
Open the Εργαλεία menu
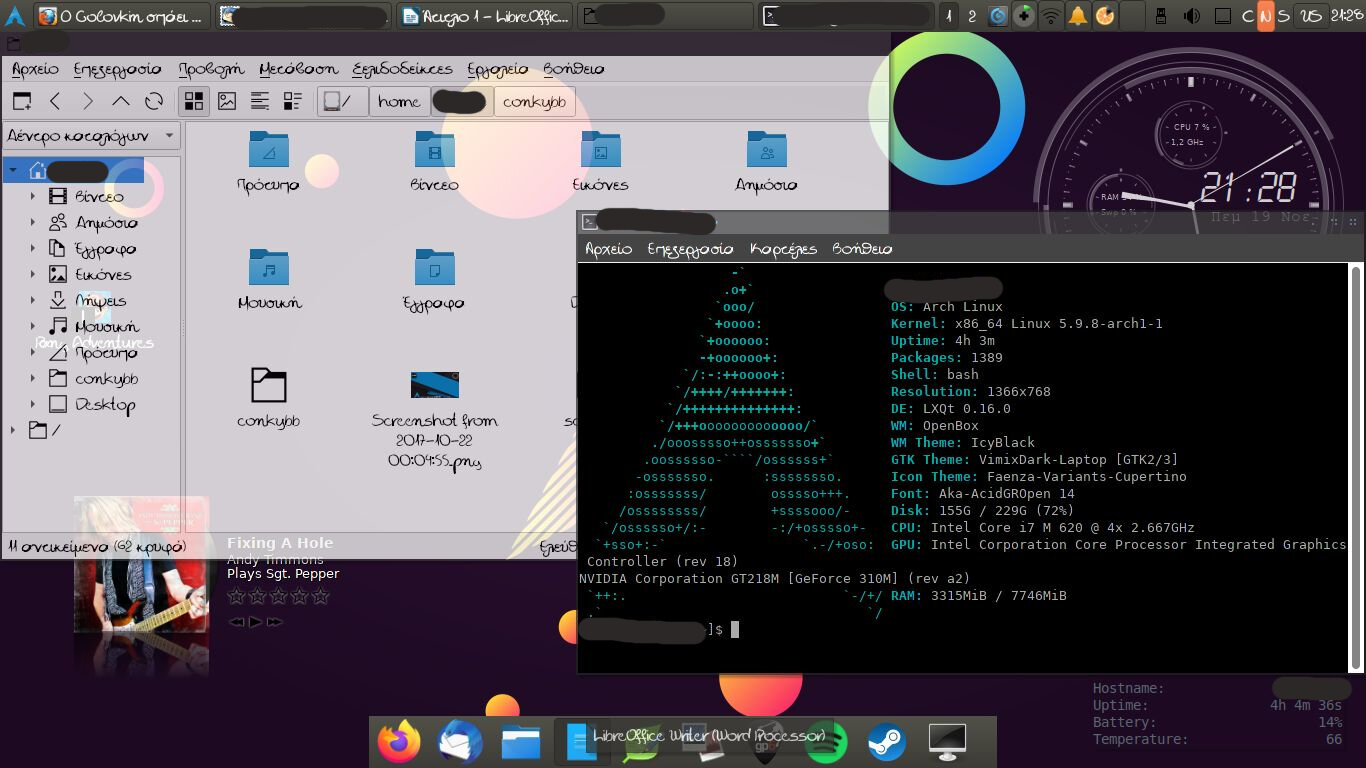tap(497, 69)
